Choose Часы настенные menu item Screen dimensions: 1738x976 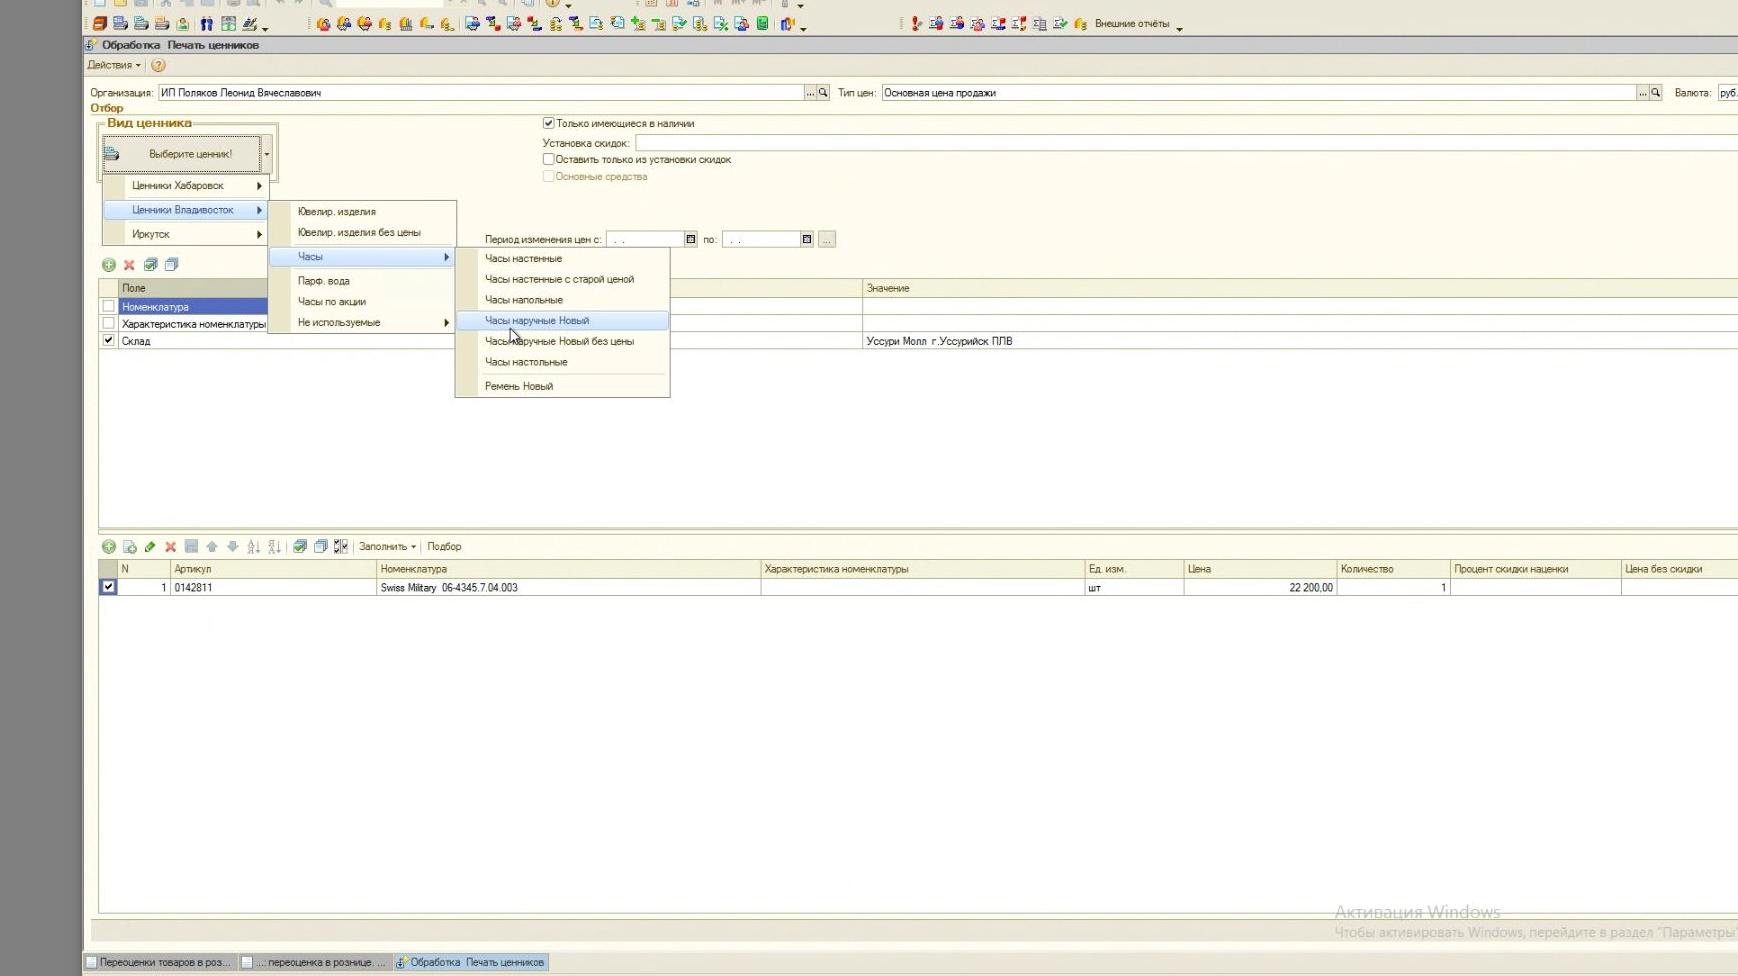563,259
